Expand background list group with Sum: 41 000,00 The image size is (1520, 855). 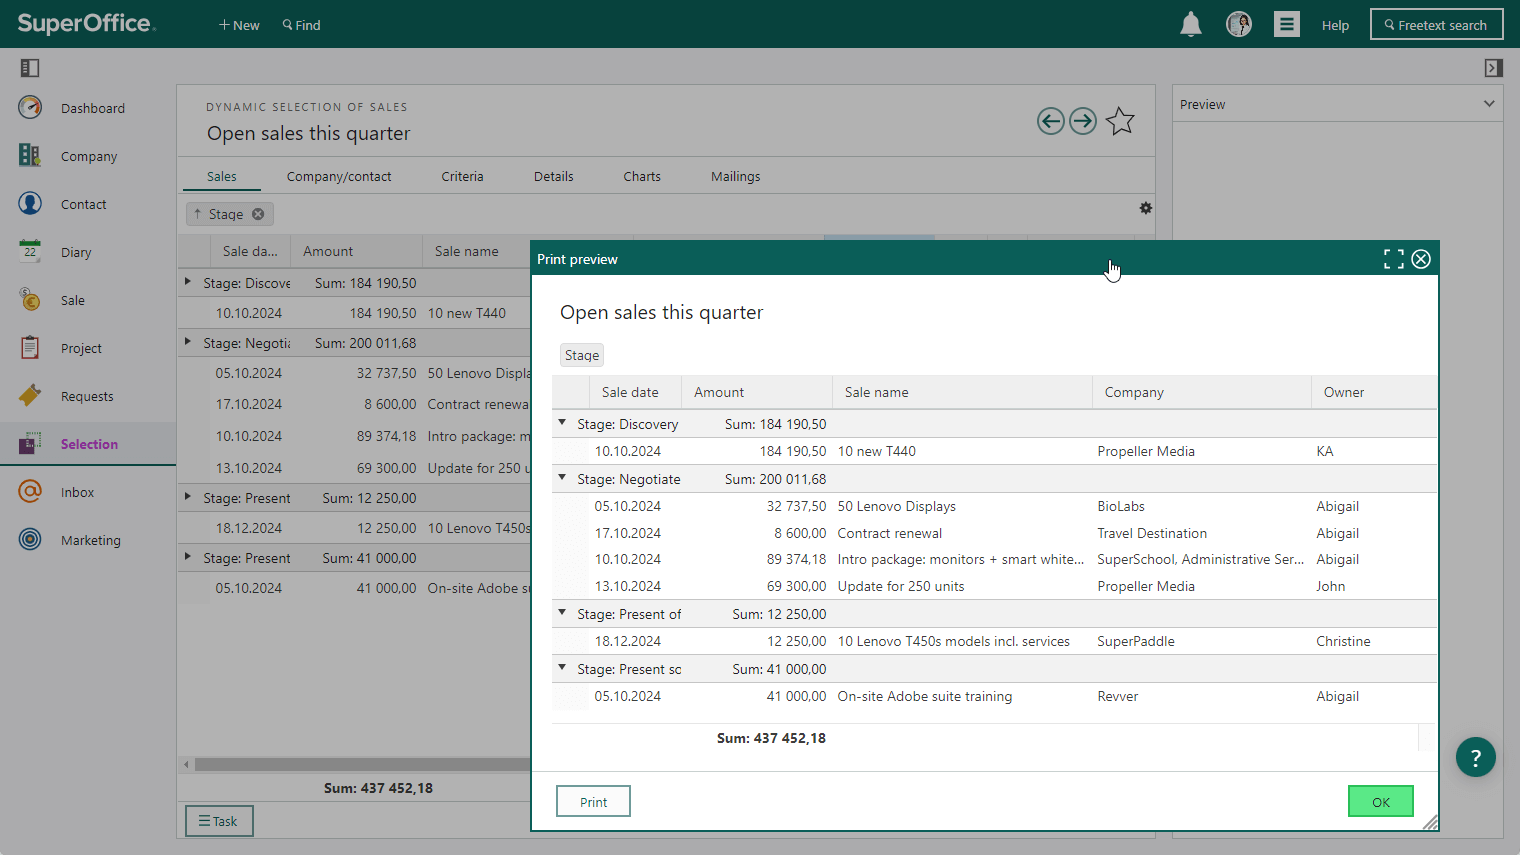click(x=188, y=557)
